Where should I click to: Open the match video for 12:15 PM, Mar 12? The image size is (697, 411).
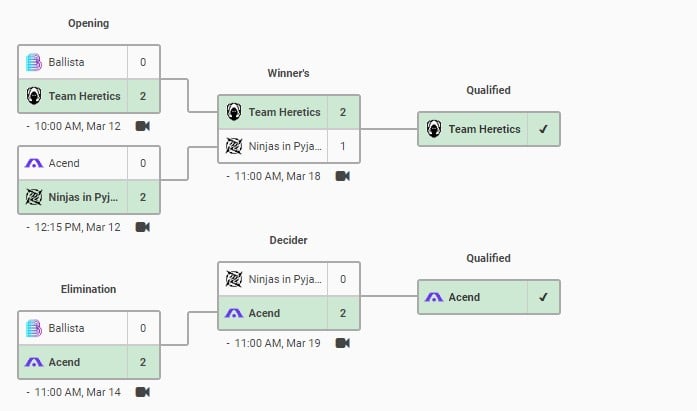point(142,227)
